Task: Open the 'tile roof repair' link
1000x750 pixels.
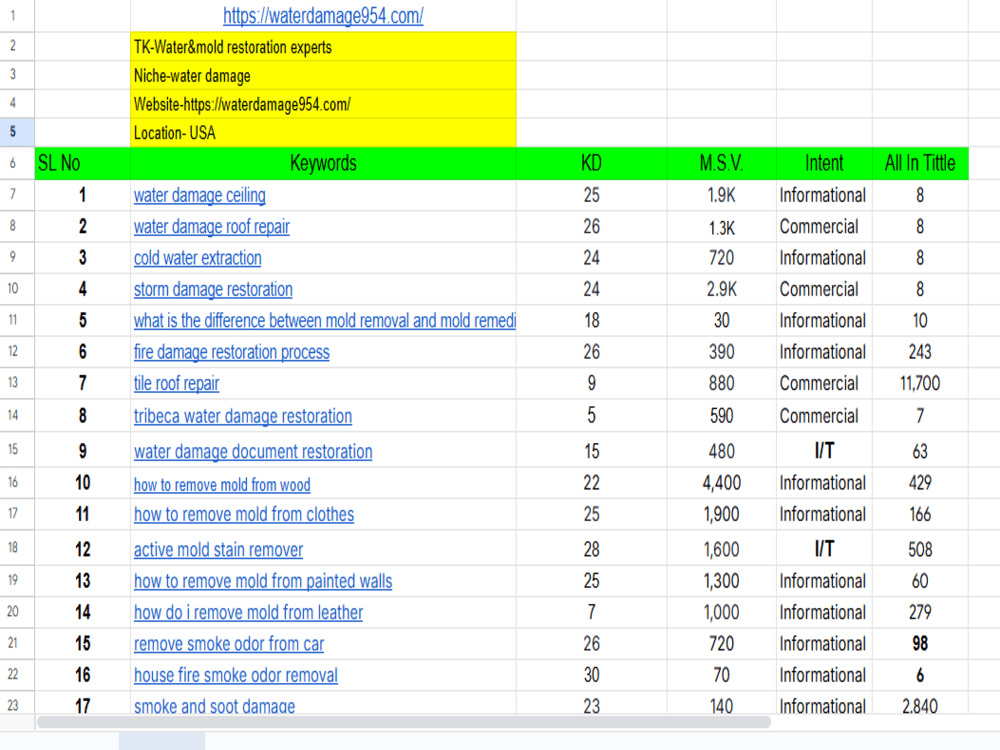Action: point(177,383)
